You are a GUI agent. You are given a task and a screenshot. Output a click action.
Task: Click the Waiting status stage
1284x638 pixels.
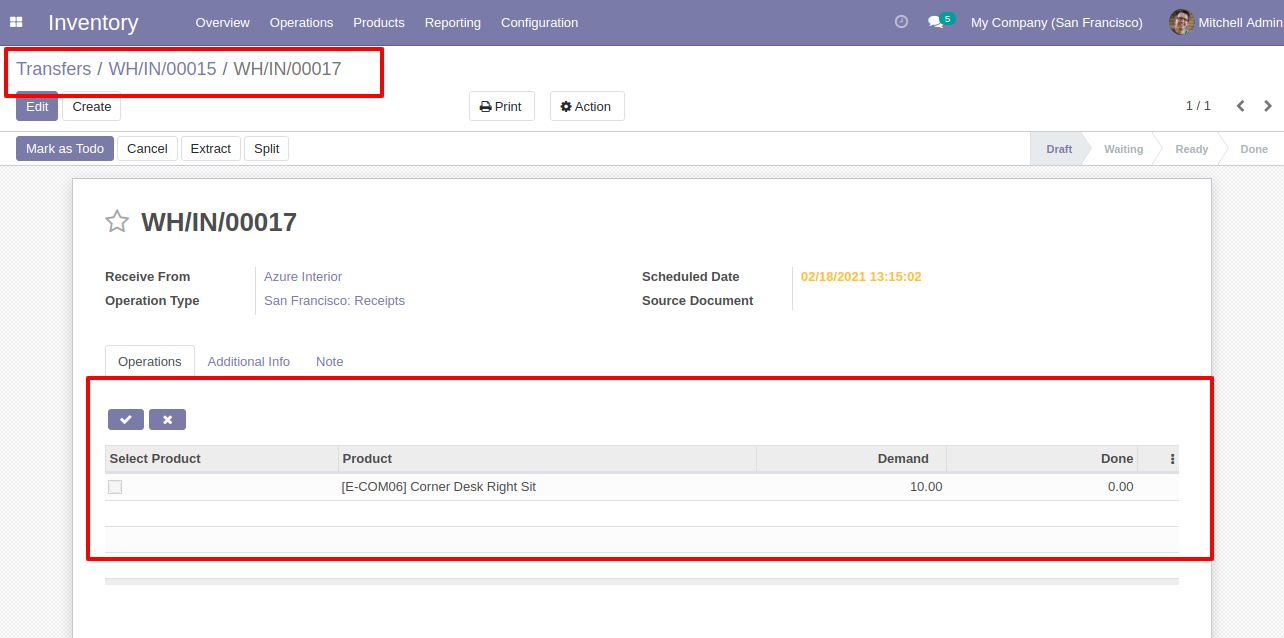(1123, 149)
